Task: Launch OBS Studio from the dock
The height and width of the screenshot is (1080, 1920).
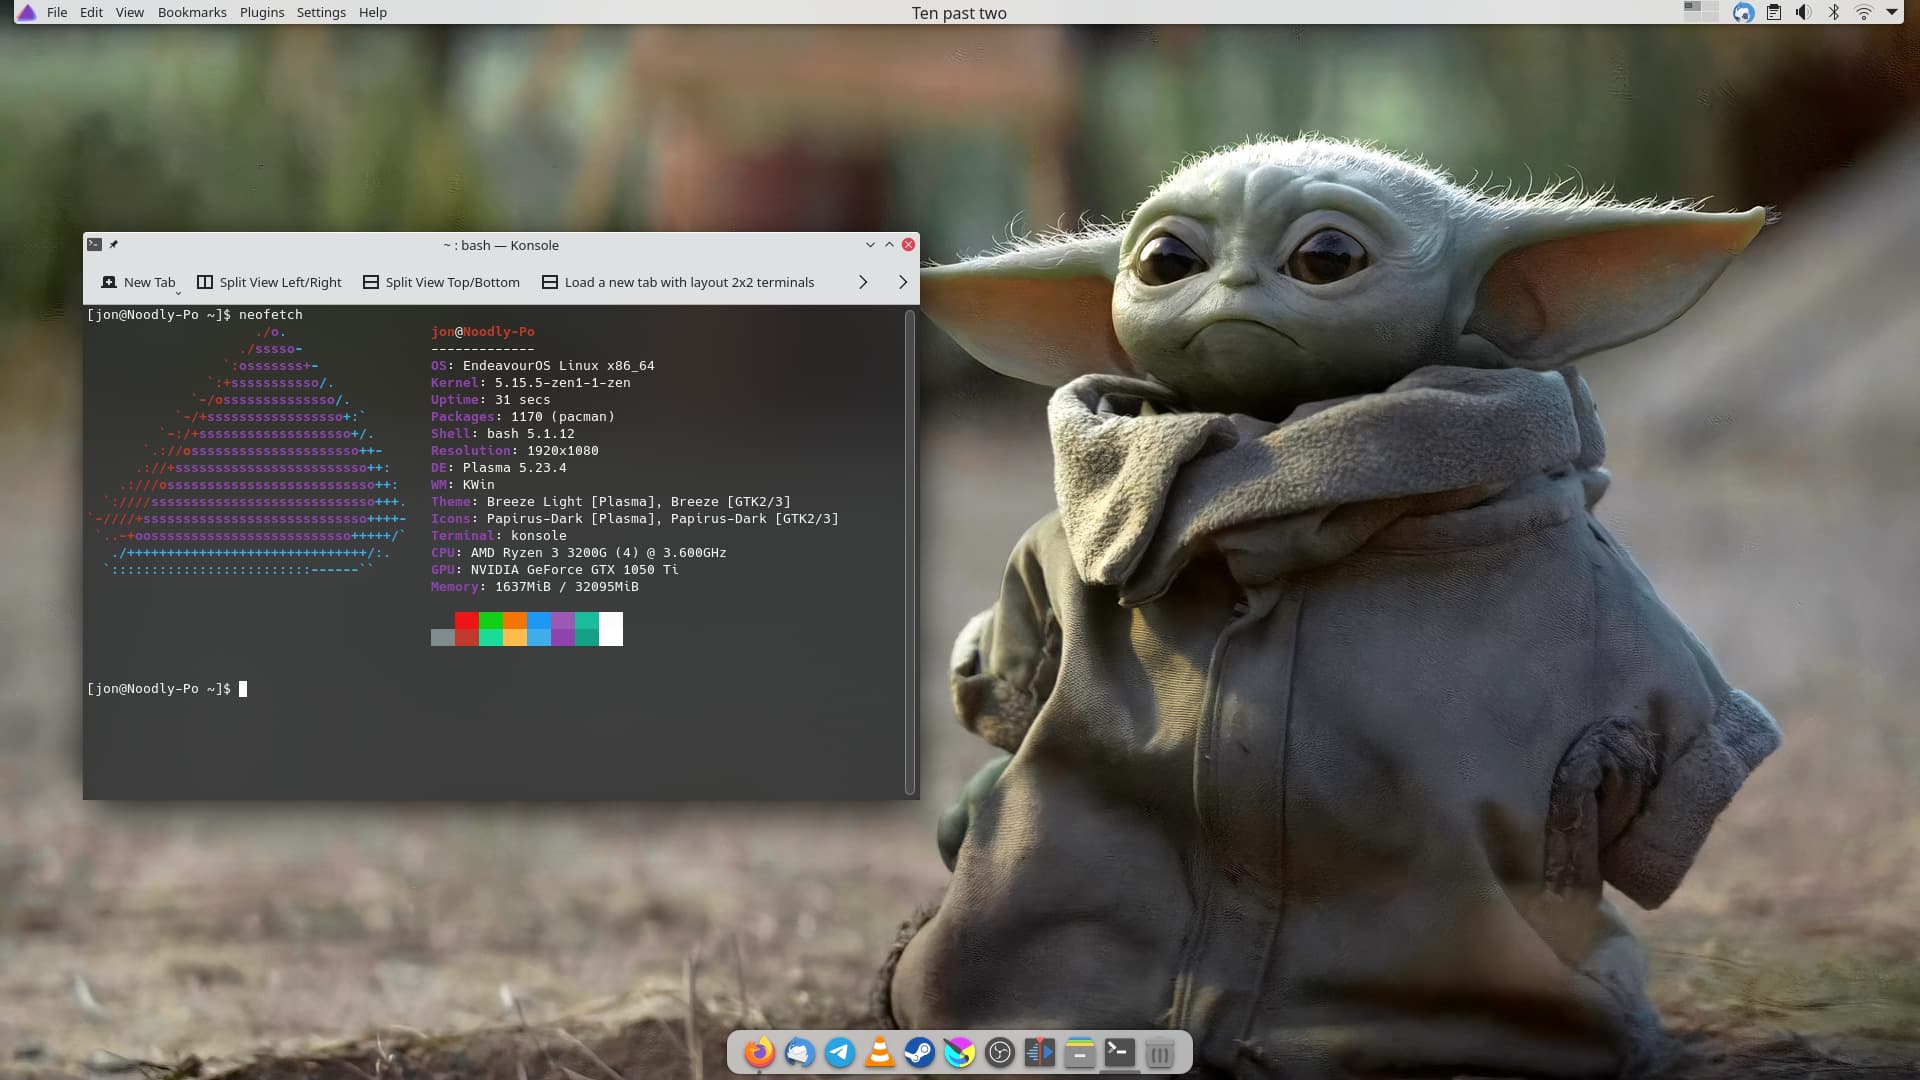Action: tap(1000, 1052)
